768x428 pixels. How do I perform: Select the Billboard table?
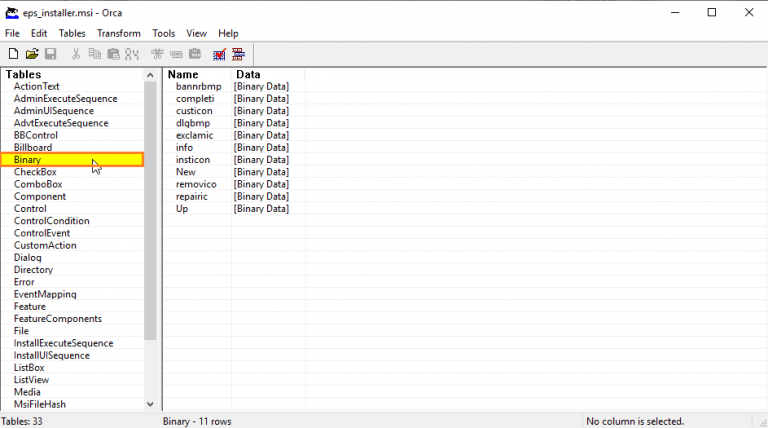coord(33,147)
